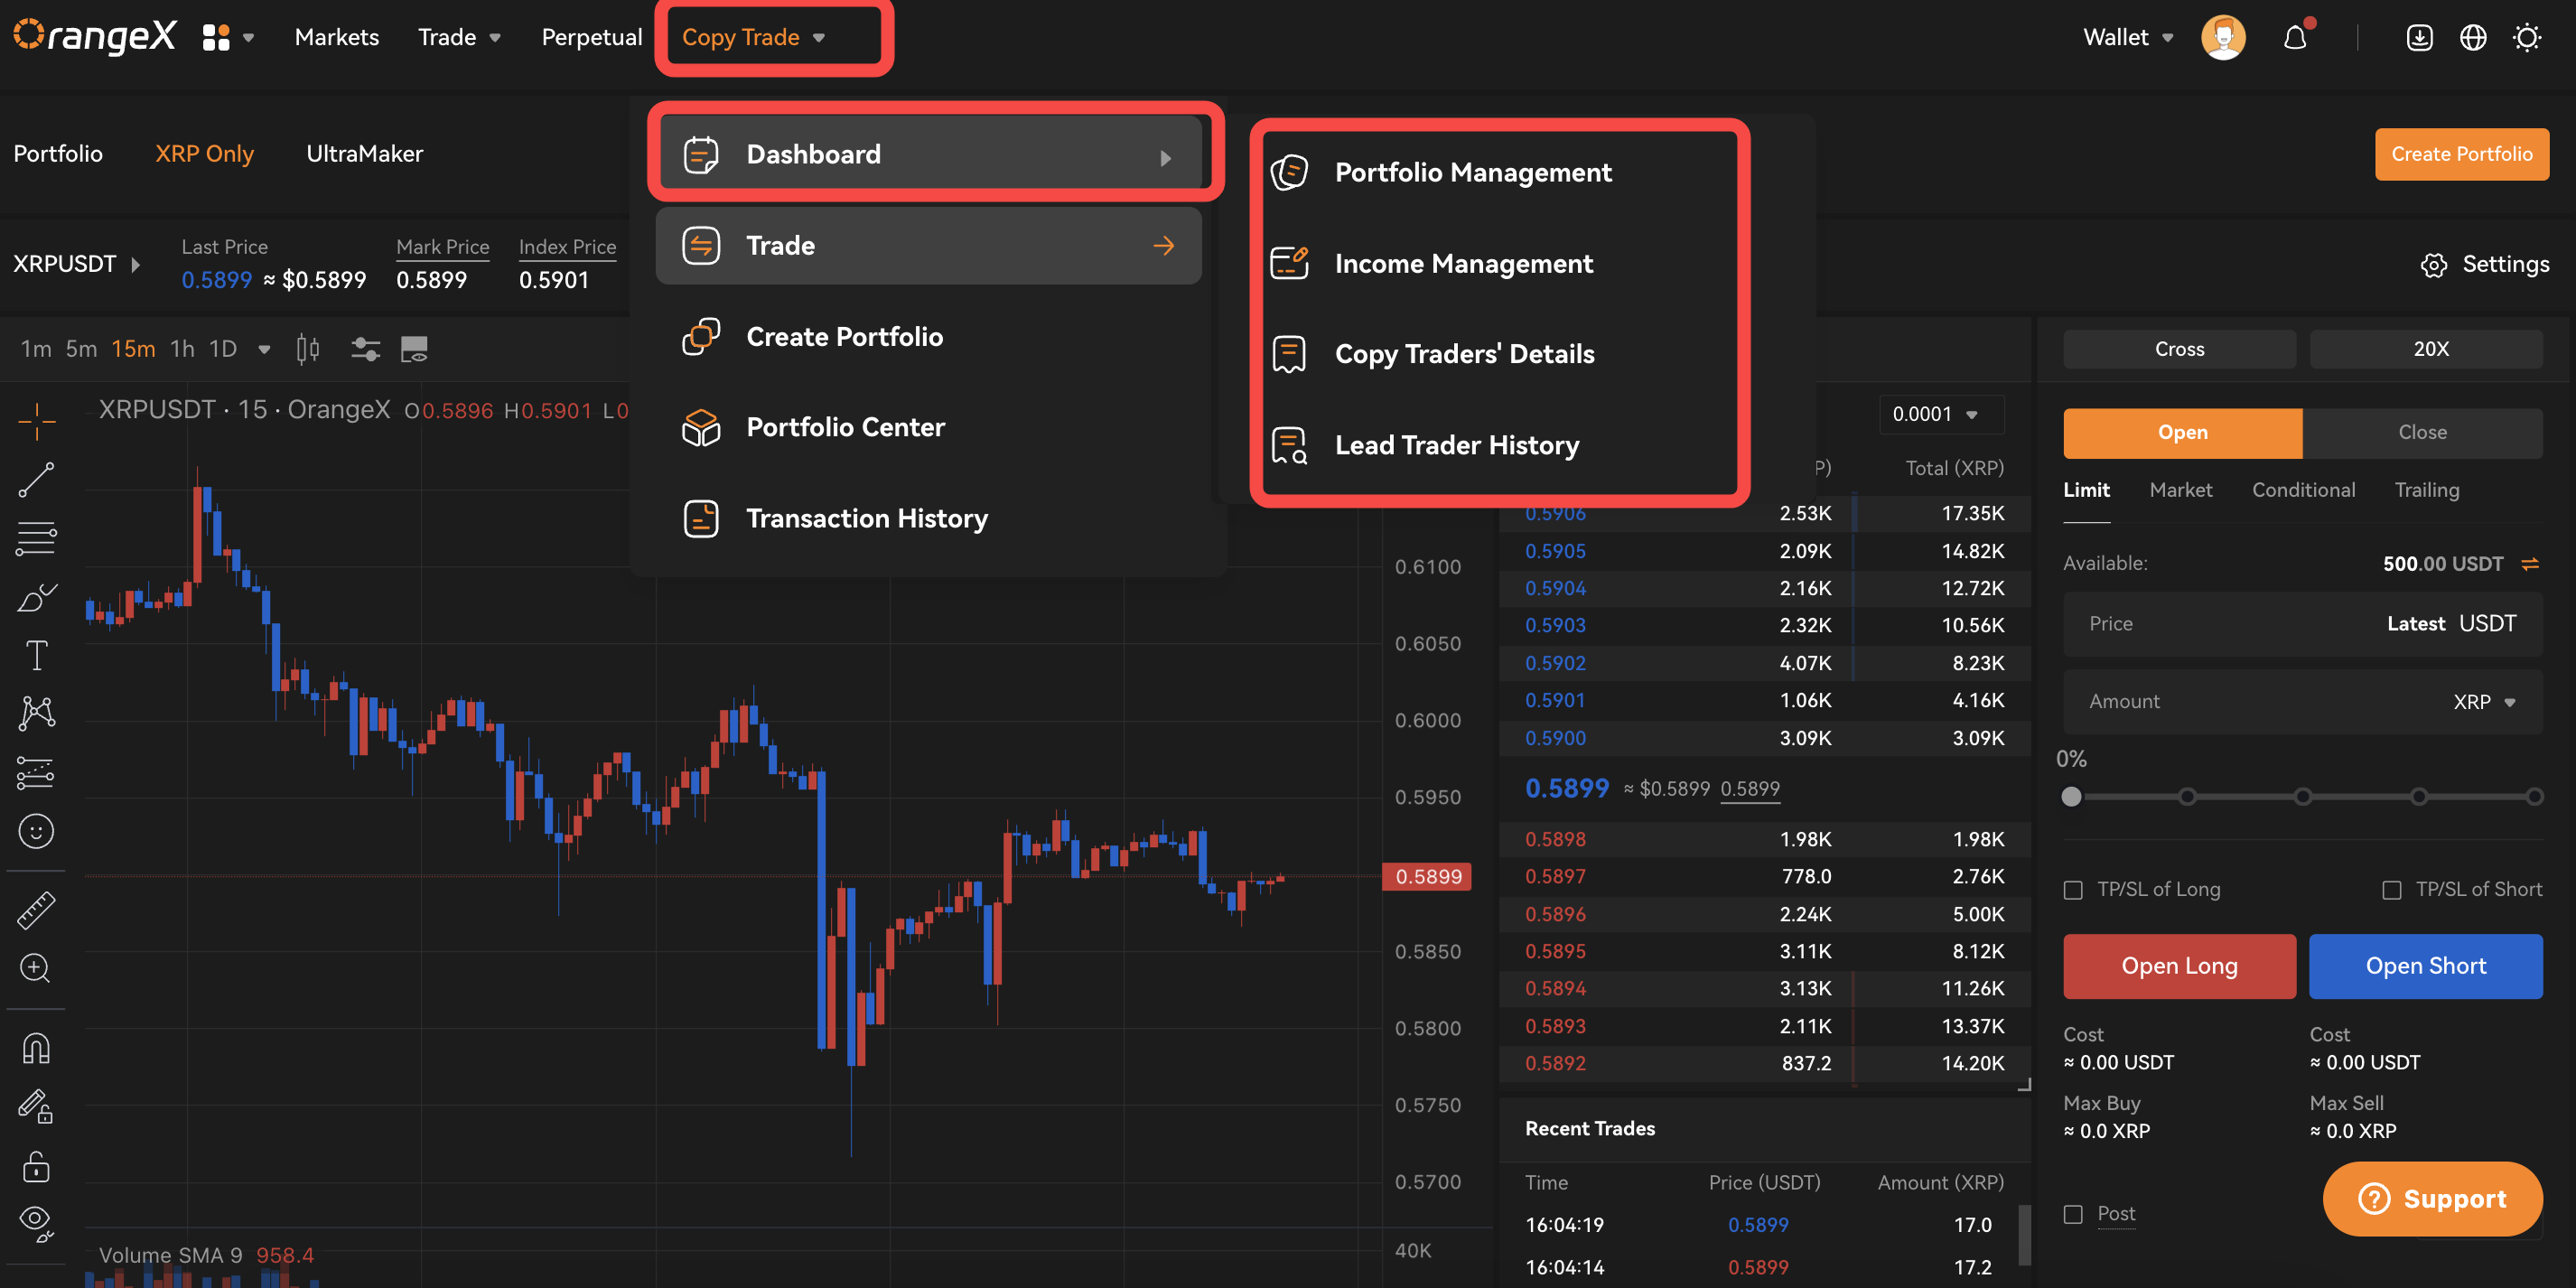Open the user avatar profile
Viewport: 2576px width, 1288px height.
(2223, 38)
